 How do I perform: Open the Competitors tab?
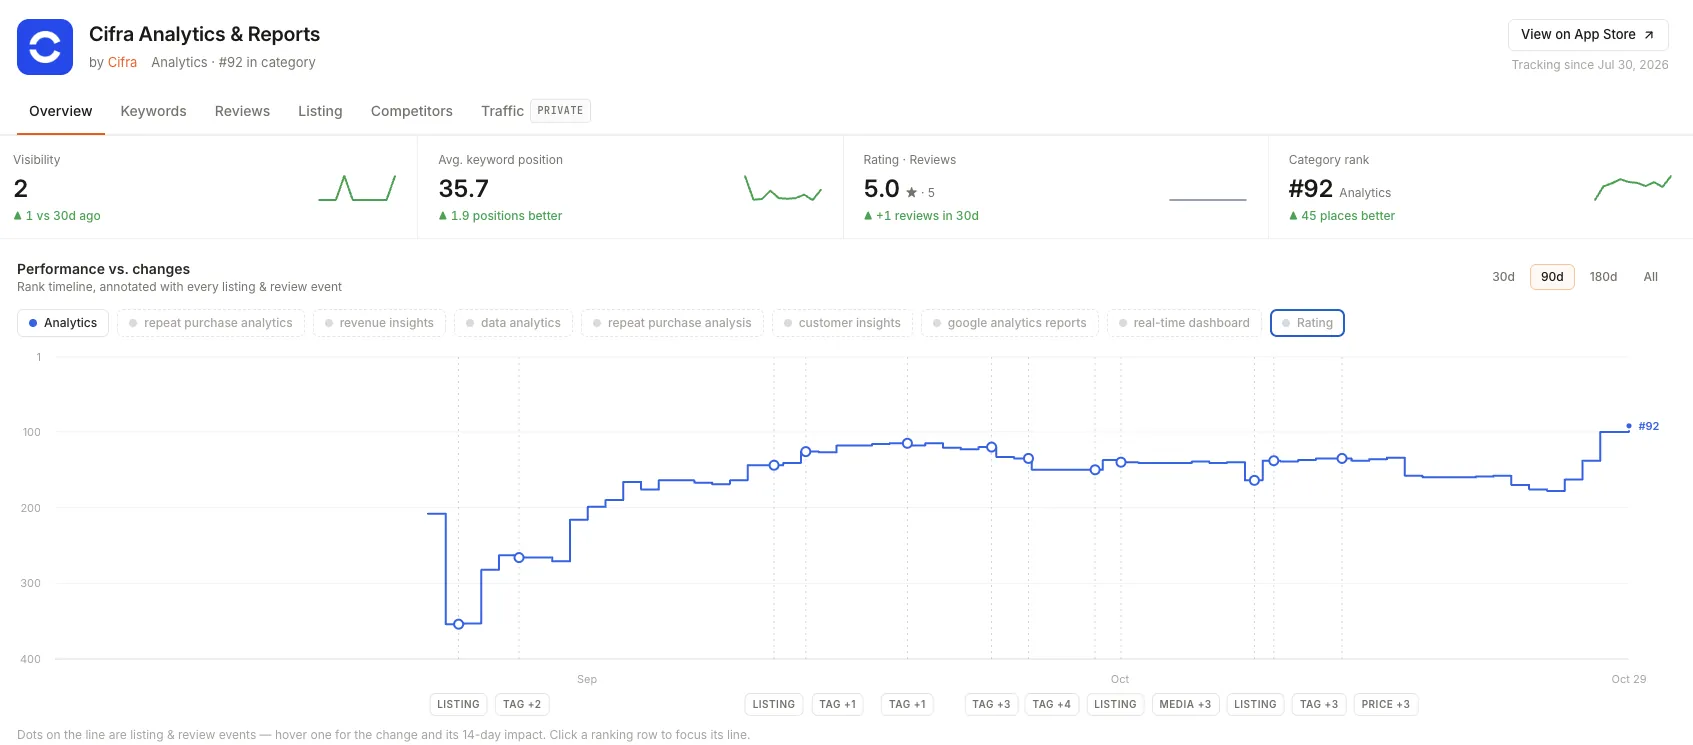tap(411, 111)
